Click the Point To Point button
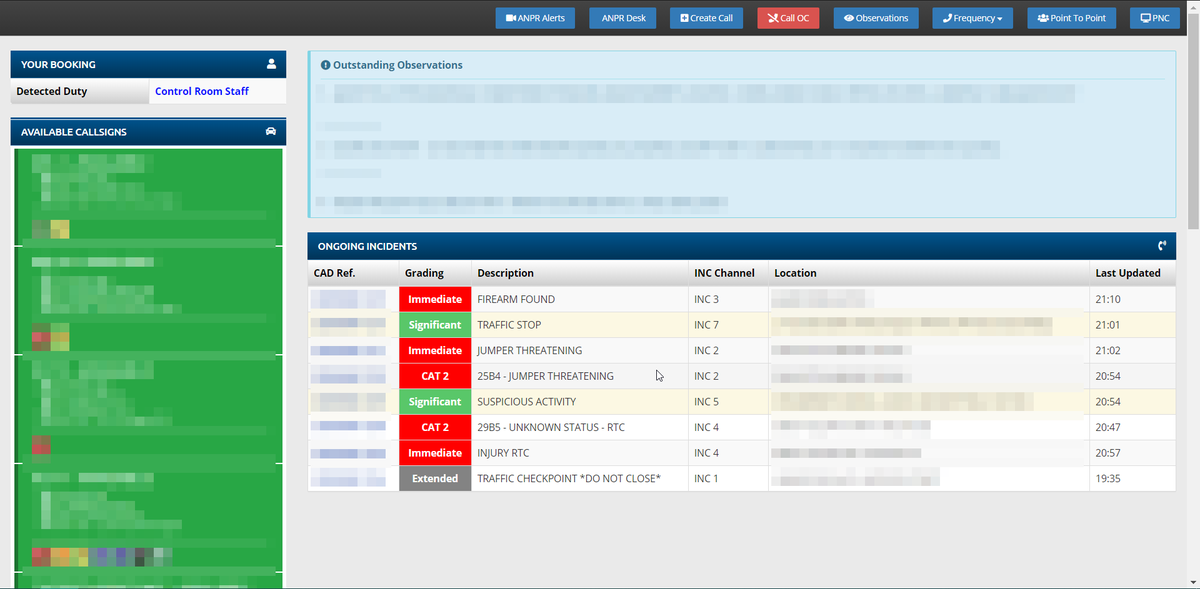This screenshot has width=1200, height=589. 1071,18
